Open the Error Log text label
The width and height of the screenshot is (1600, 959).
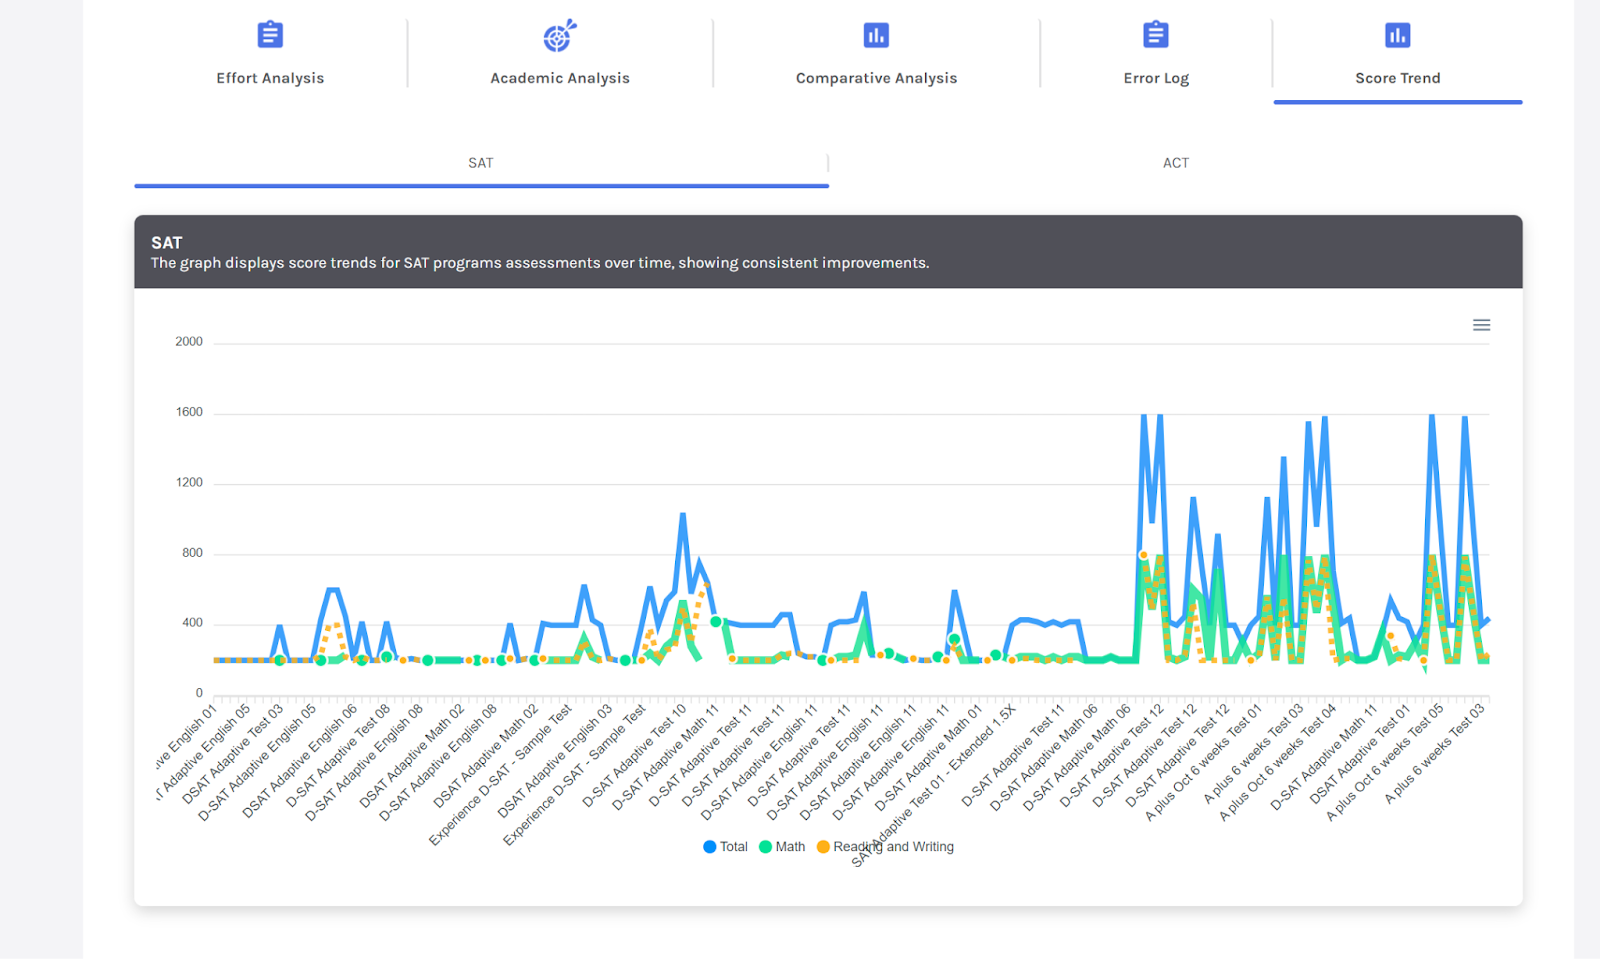click(x=1156, y=78)
